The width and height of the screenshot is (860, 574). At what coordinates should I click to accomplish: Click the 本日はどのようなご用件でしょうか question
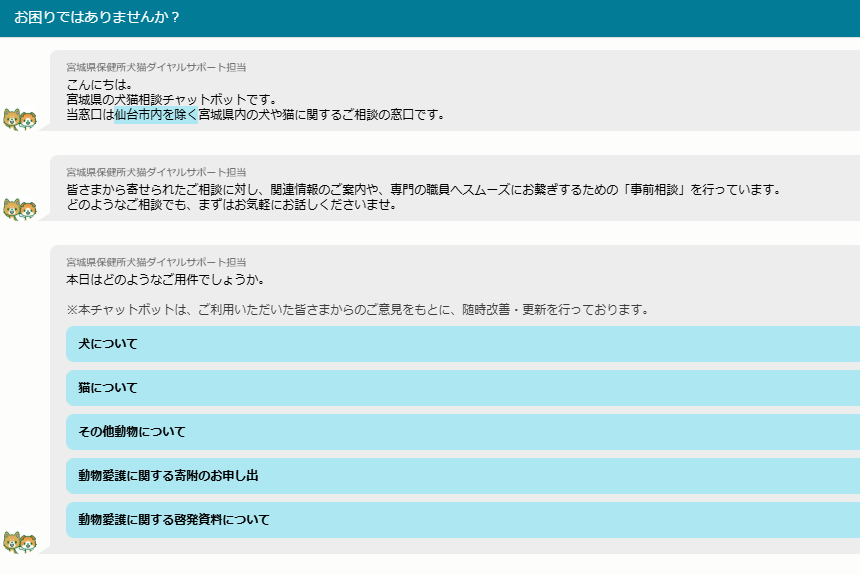coord(165,279)
